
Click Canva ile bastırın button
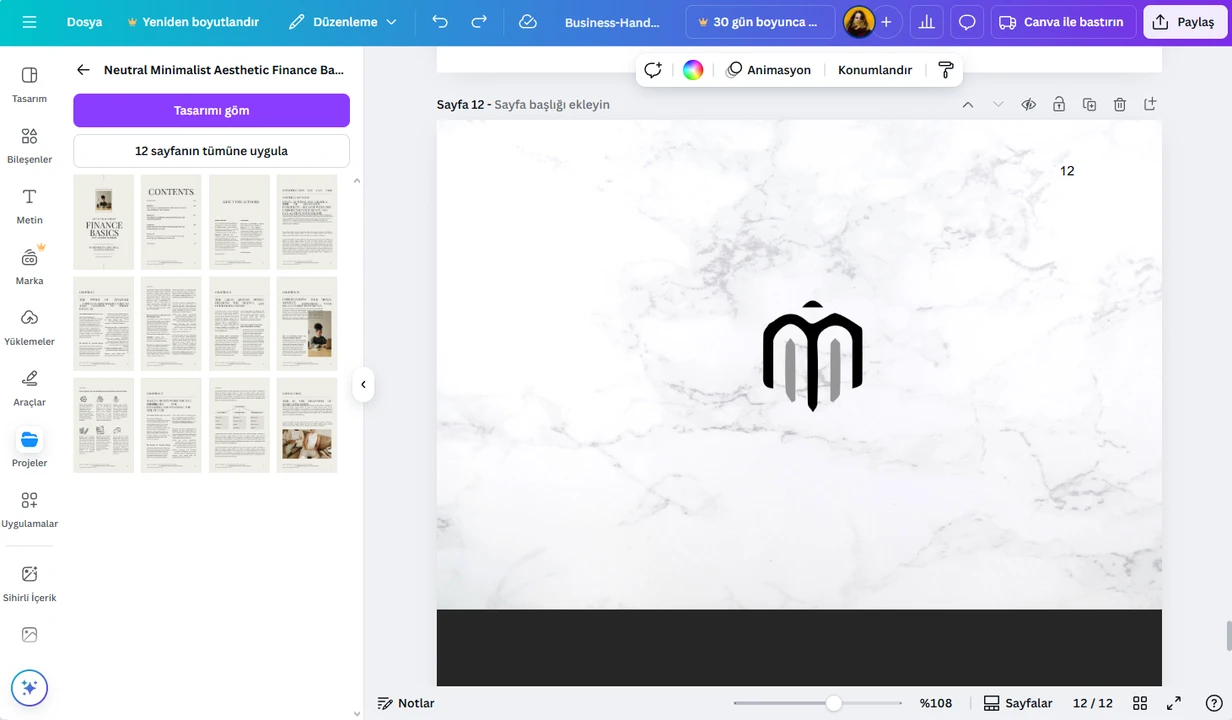click(1063, 22)
